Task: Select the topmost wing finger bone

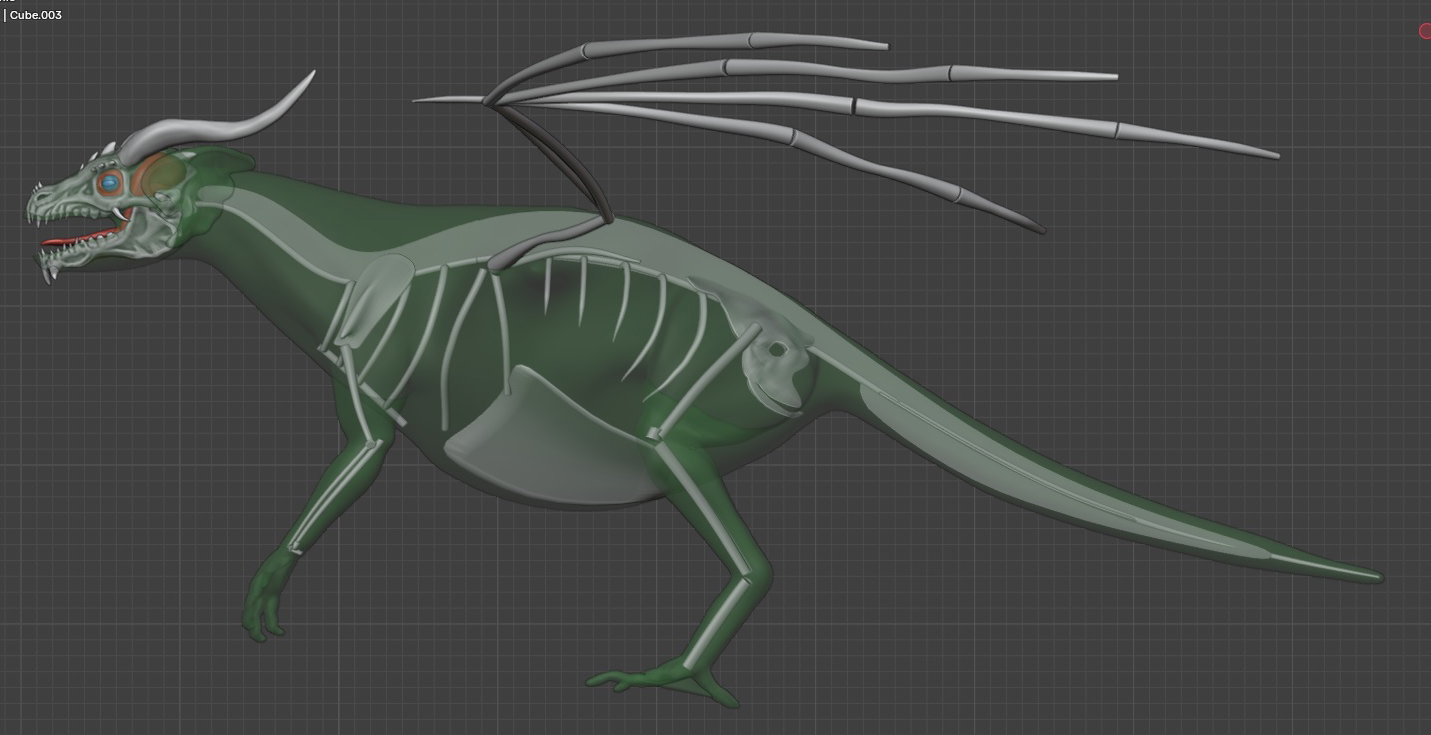Action: click(700, 43)
